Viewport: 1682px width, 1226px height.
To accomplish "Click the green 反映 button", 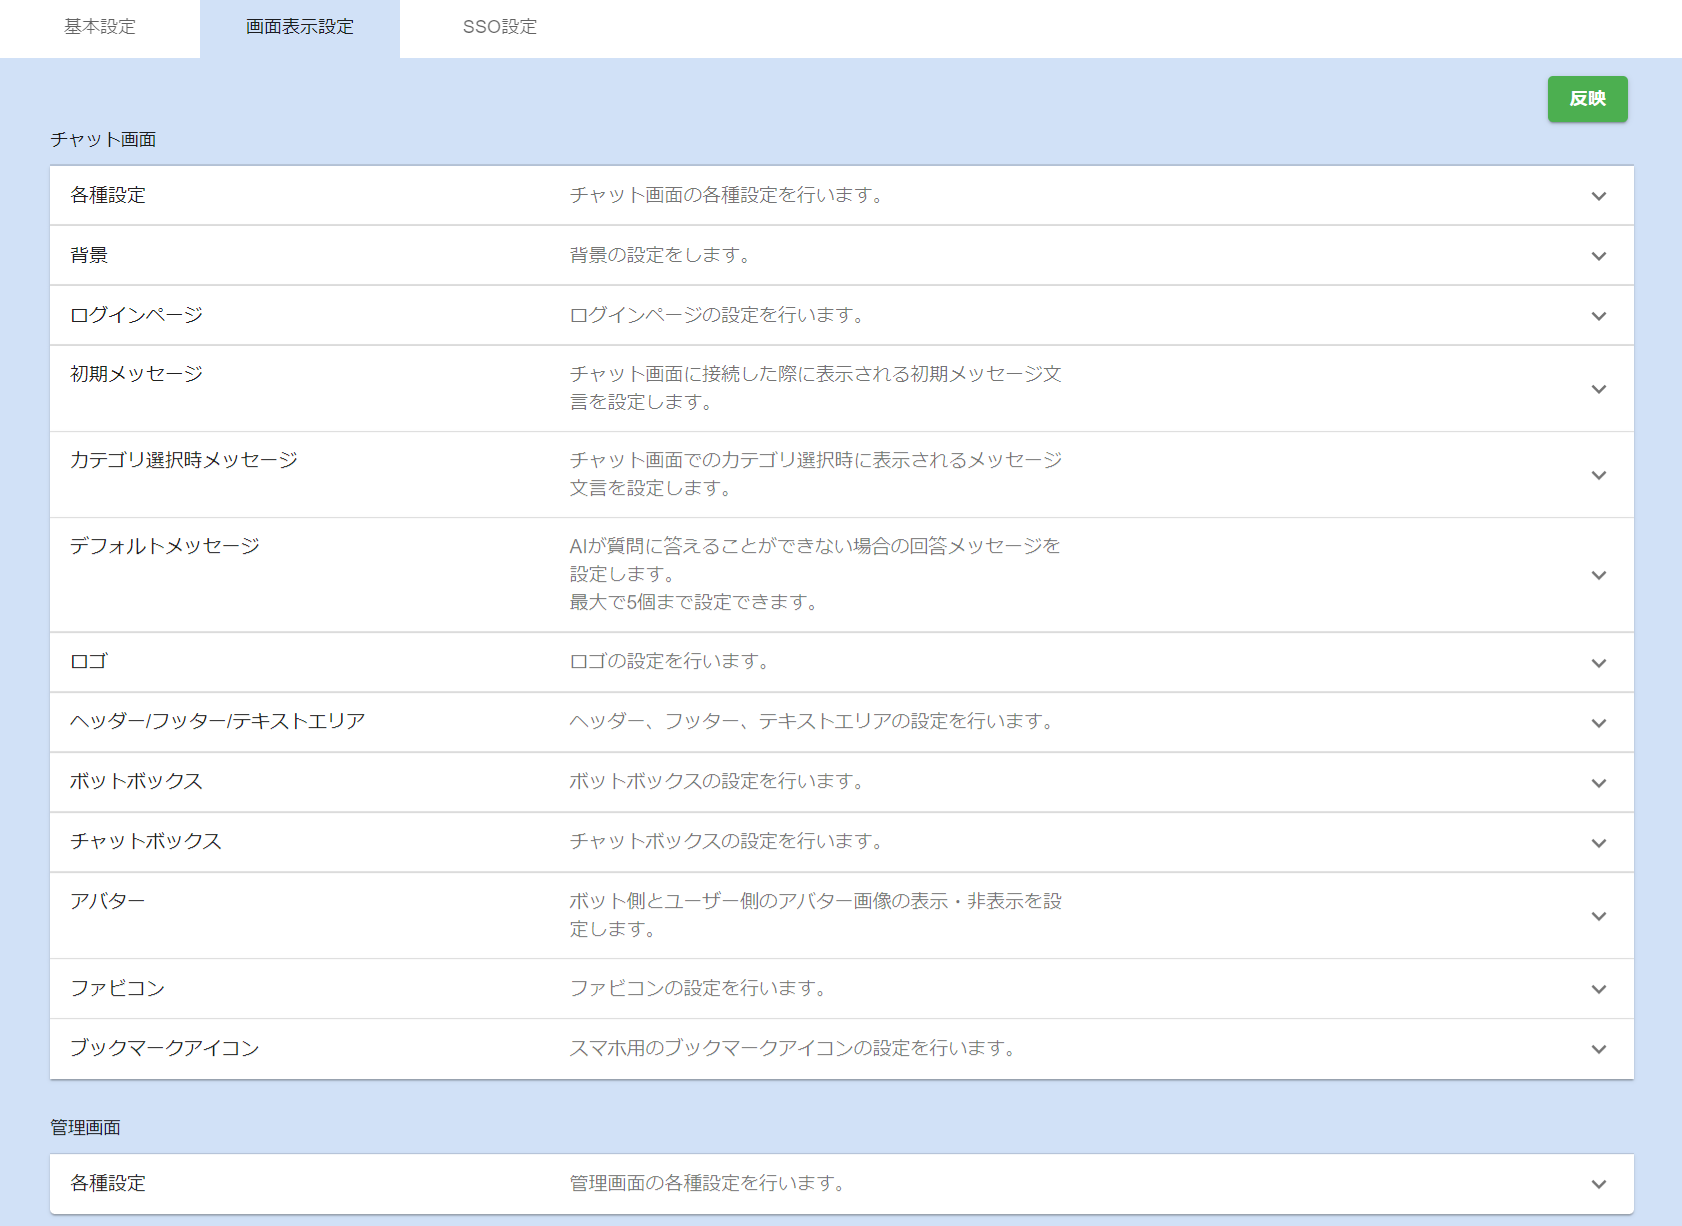I will (x=1587, y=99).
